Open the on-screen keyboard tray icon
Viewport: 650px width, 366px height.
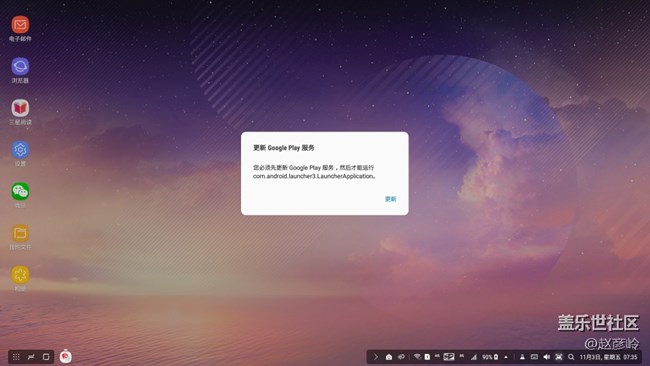534,357
